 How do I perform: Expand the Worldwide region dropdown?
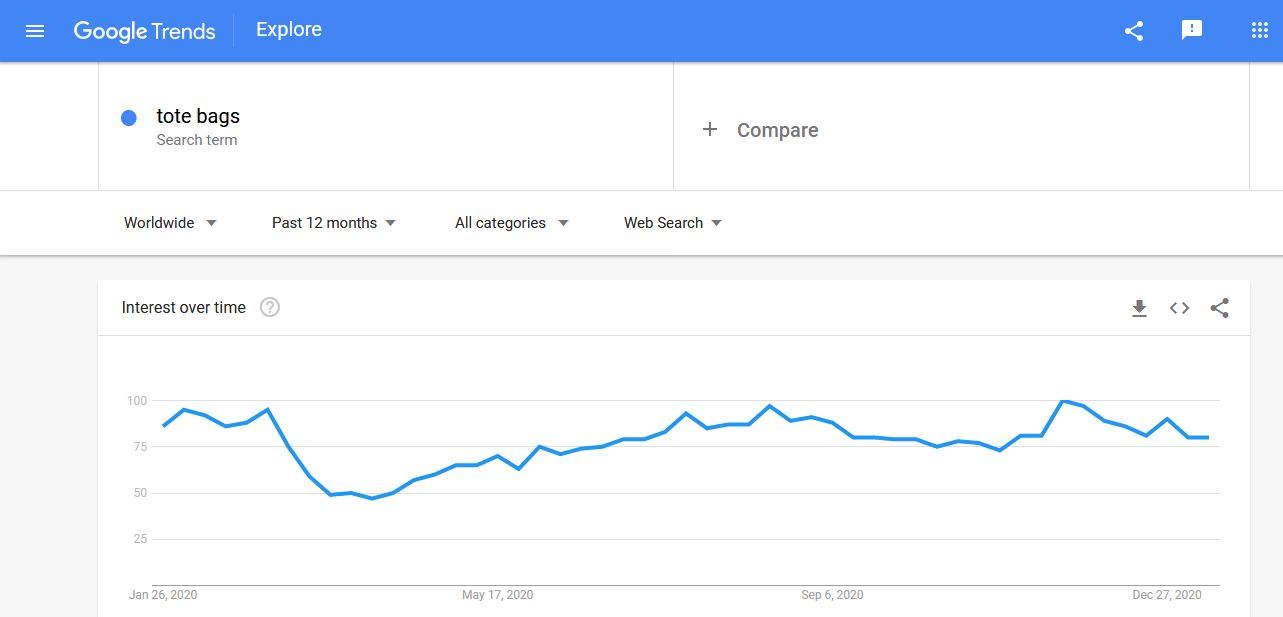170,223
